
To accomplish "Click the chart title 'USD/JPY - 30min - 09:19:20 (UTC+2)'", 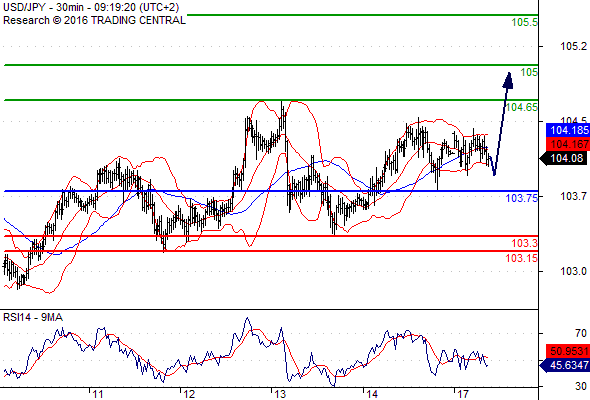I will tap(91, 7).
